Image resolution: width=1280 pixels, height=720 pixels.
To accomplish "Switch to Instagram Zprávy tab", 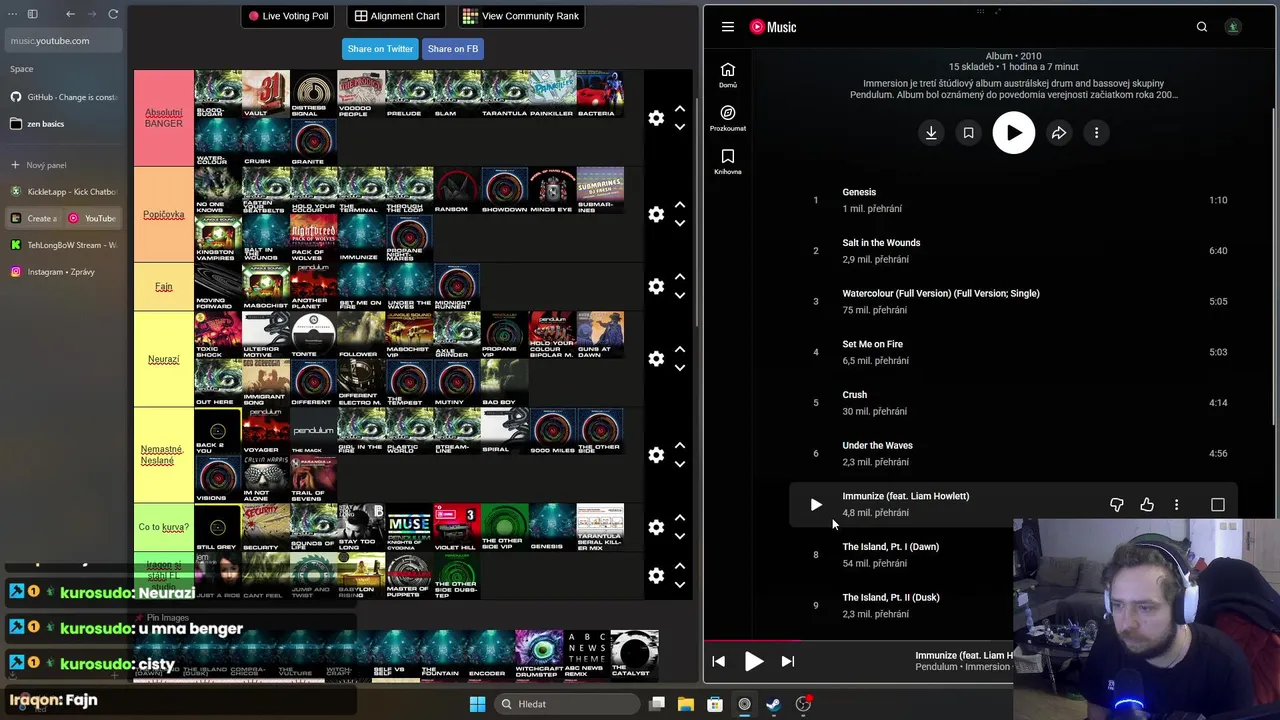I will pos(64,272).
